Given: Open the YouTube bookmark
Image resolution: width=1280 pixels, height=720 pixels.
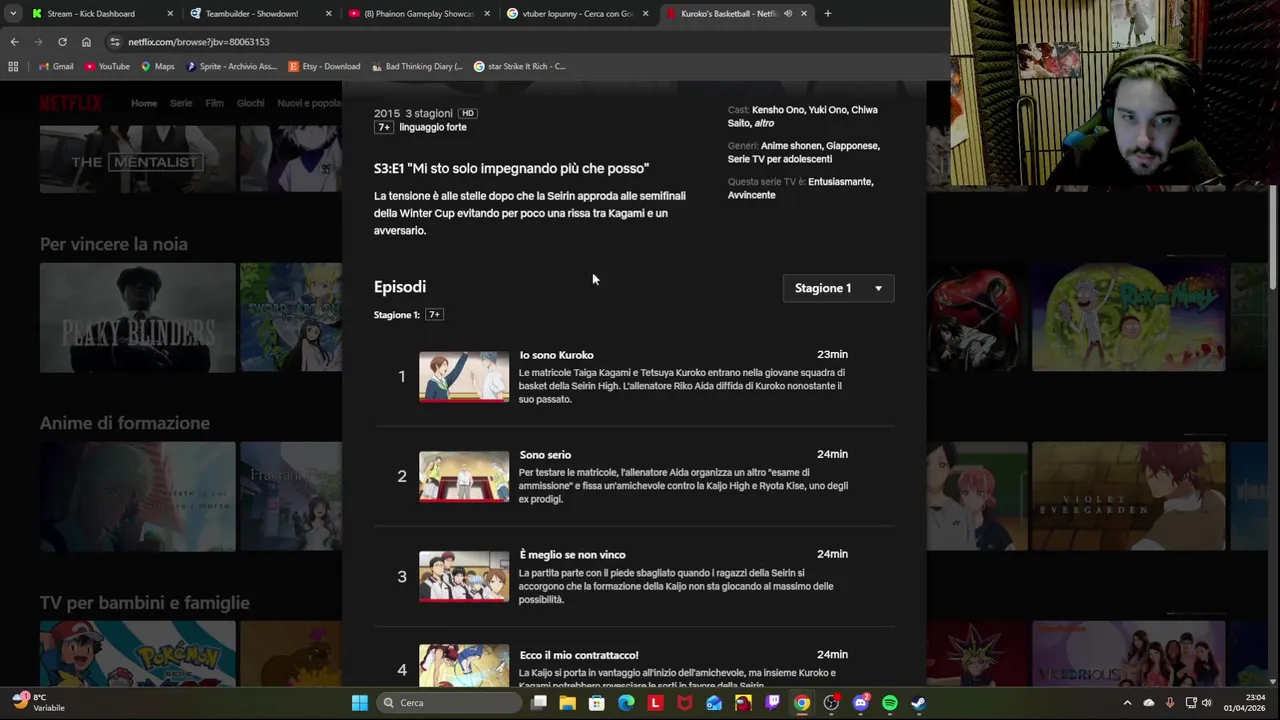Looking at the screenshot, I should 107,66.
